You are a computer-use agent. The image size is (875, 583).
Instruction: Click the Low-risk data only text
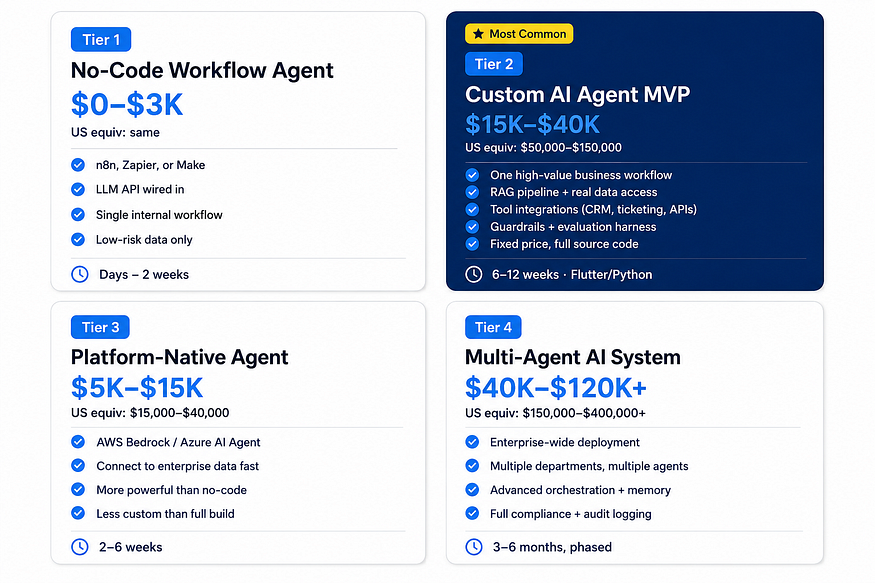pyautogui.click(x=144, y=240)
